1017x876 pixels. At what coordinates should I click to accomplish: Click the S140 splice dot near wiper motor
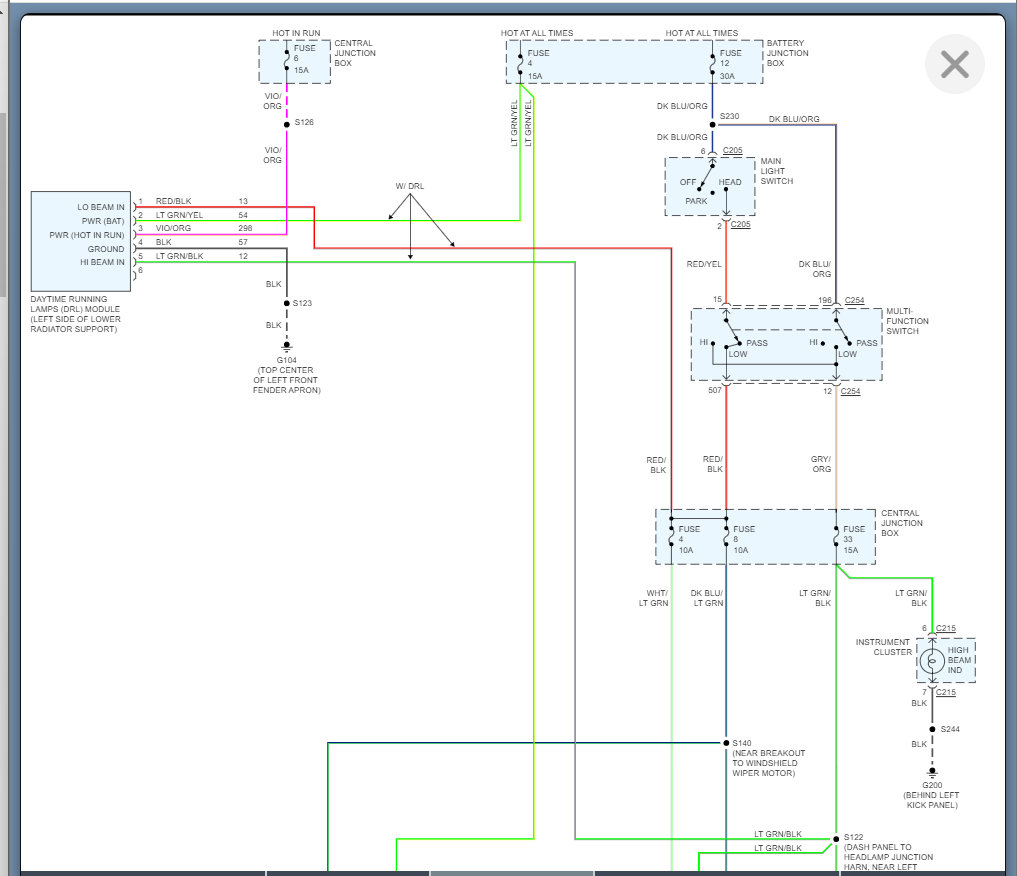point(726,743)
